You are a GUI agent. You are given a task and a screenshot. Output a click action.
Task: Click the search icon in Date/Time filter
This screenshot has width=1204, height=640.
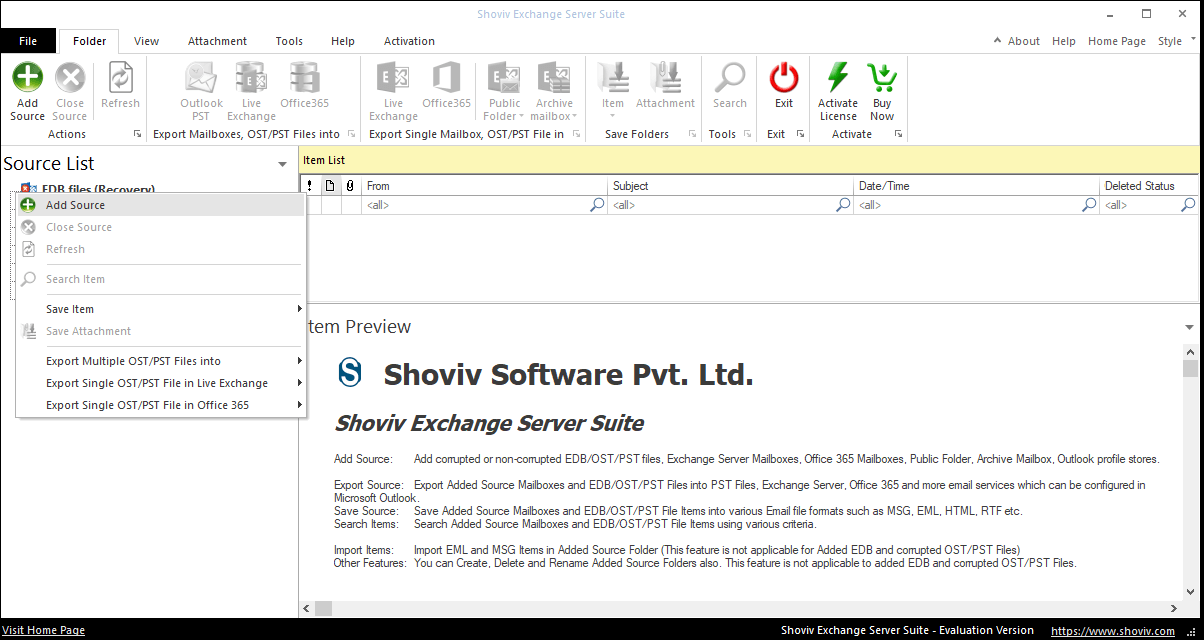[1089, 205]
